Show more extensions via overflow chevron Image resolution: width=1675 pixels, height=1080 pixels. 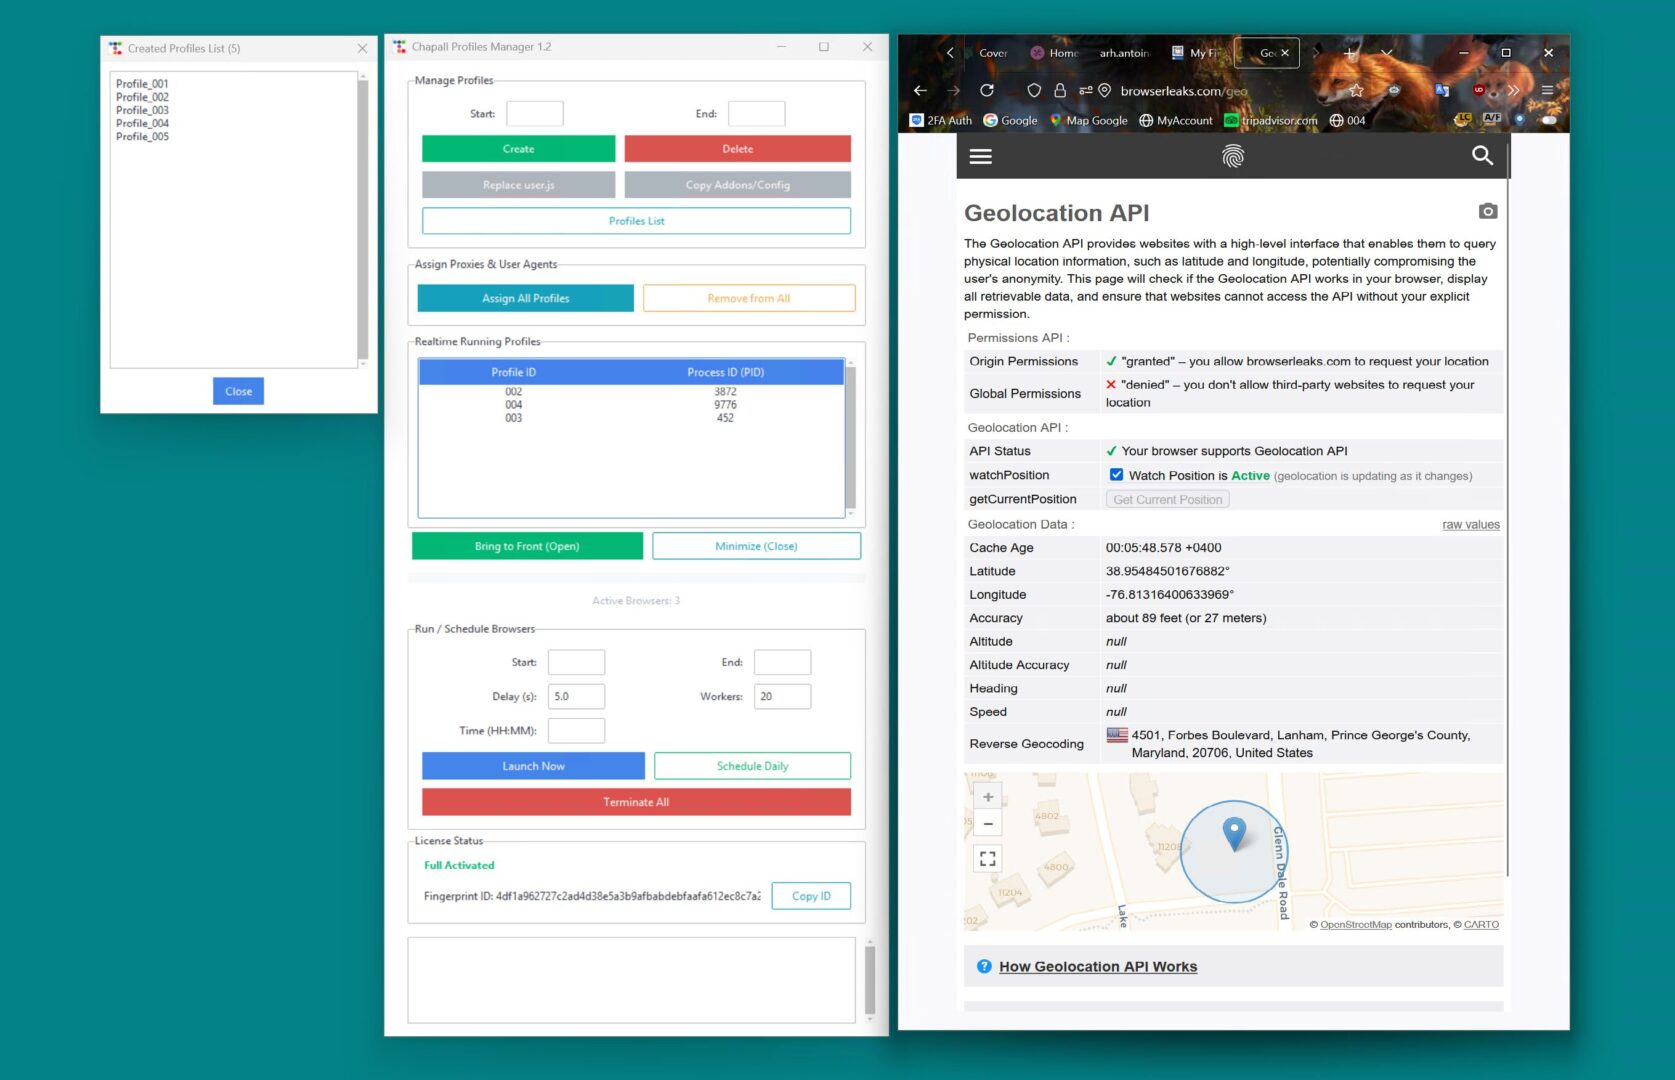[1514, 90]
